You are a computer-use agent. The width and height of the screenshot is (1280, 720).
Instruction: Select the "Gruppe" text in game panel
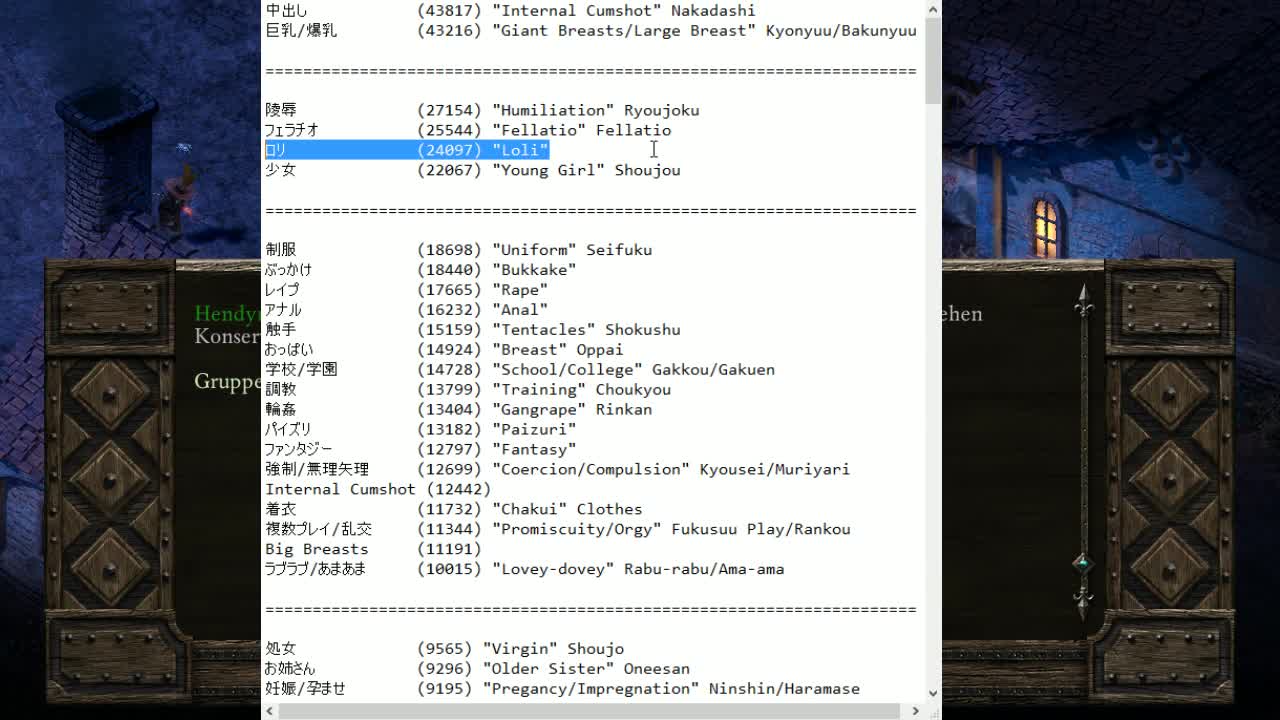(x=227, y=381)
